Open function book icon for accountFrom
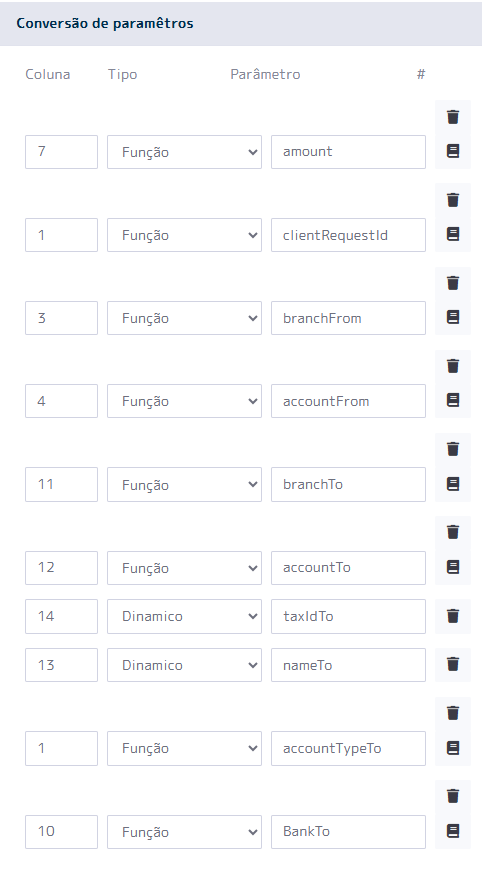This screenshot has width=482, height=870. [453, 399]
